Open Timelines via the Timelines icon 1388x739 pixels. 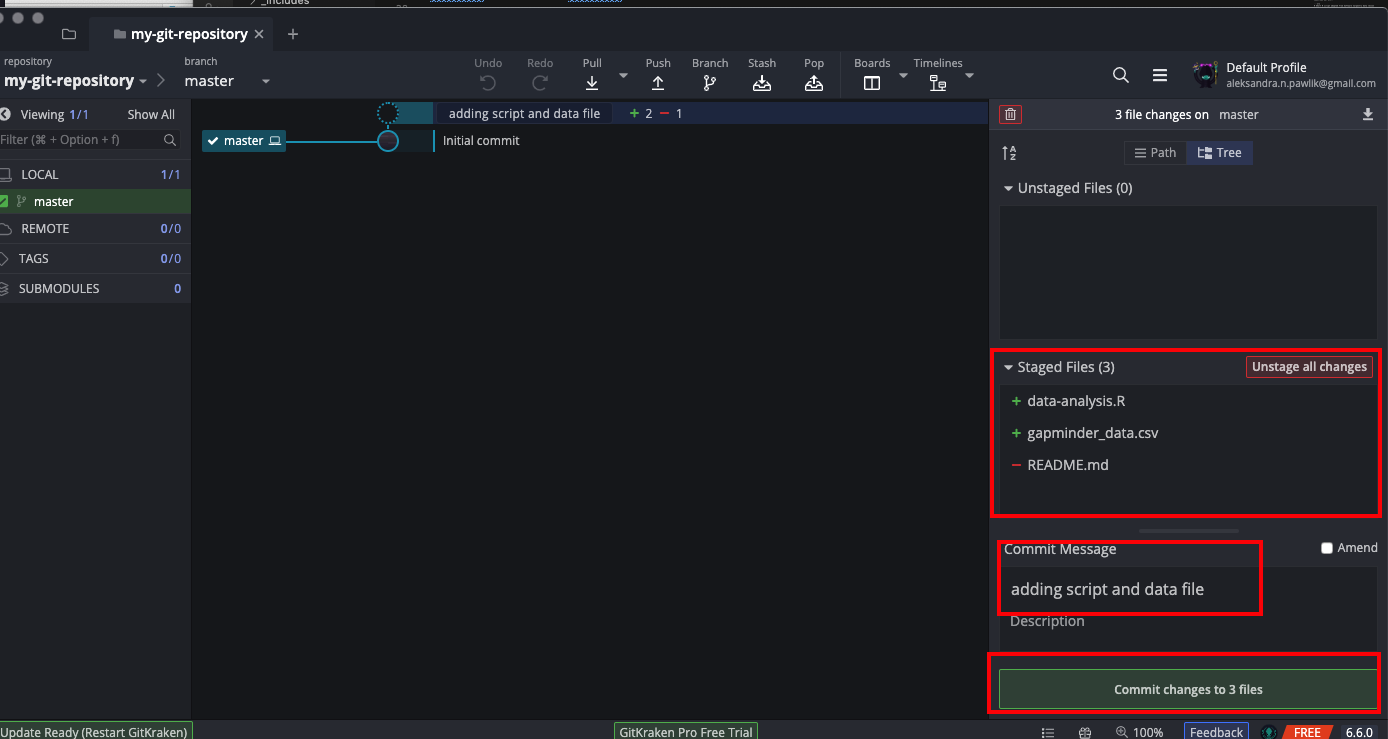coord(938,84)
